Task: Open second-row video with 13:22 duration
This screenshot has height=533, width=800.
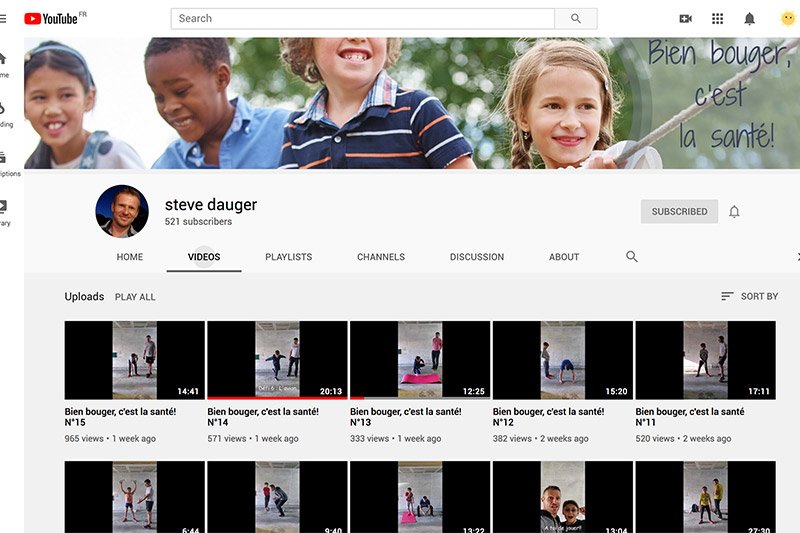Action: pos(420,497)
